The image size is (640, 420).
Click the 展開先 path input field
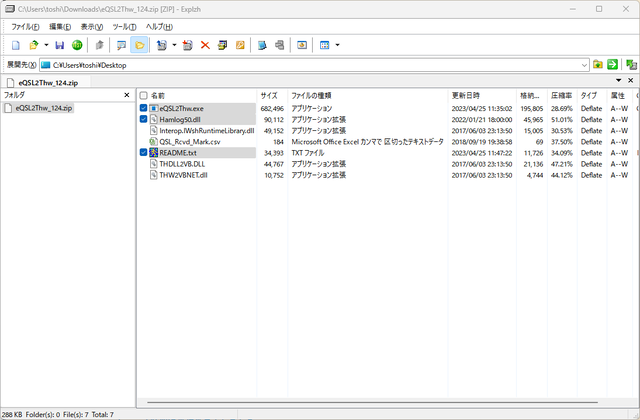tap(314, 65)
